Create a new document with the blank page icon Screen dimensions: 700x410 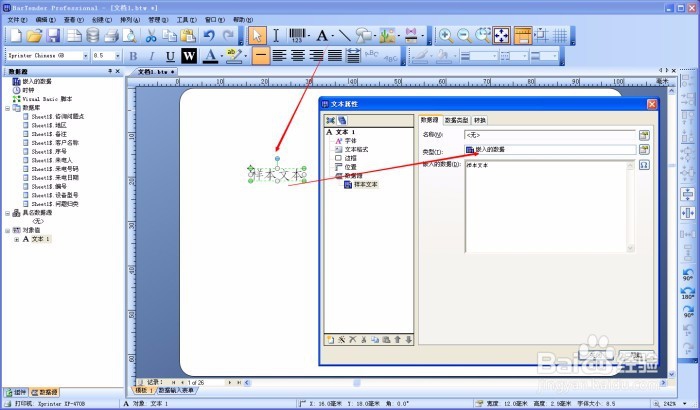click(x=16, y=36)
